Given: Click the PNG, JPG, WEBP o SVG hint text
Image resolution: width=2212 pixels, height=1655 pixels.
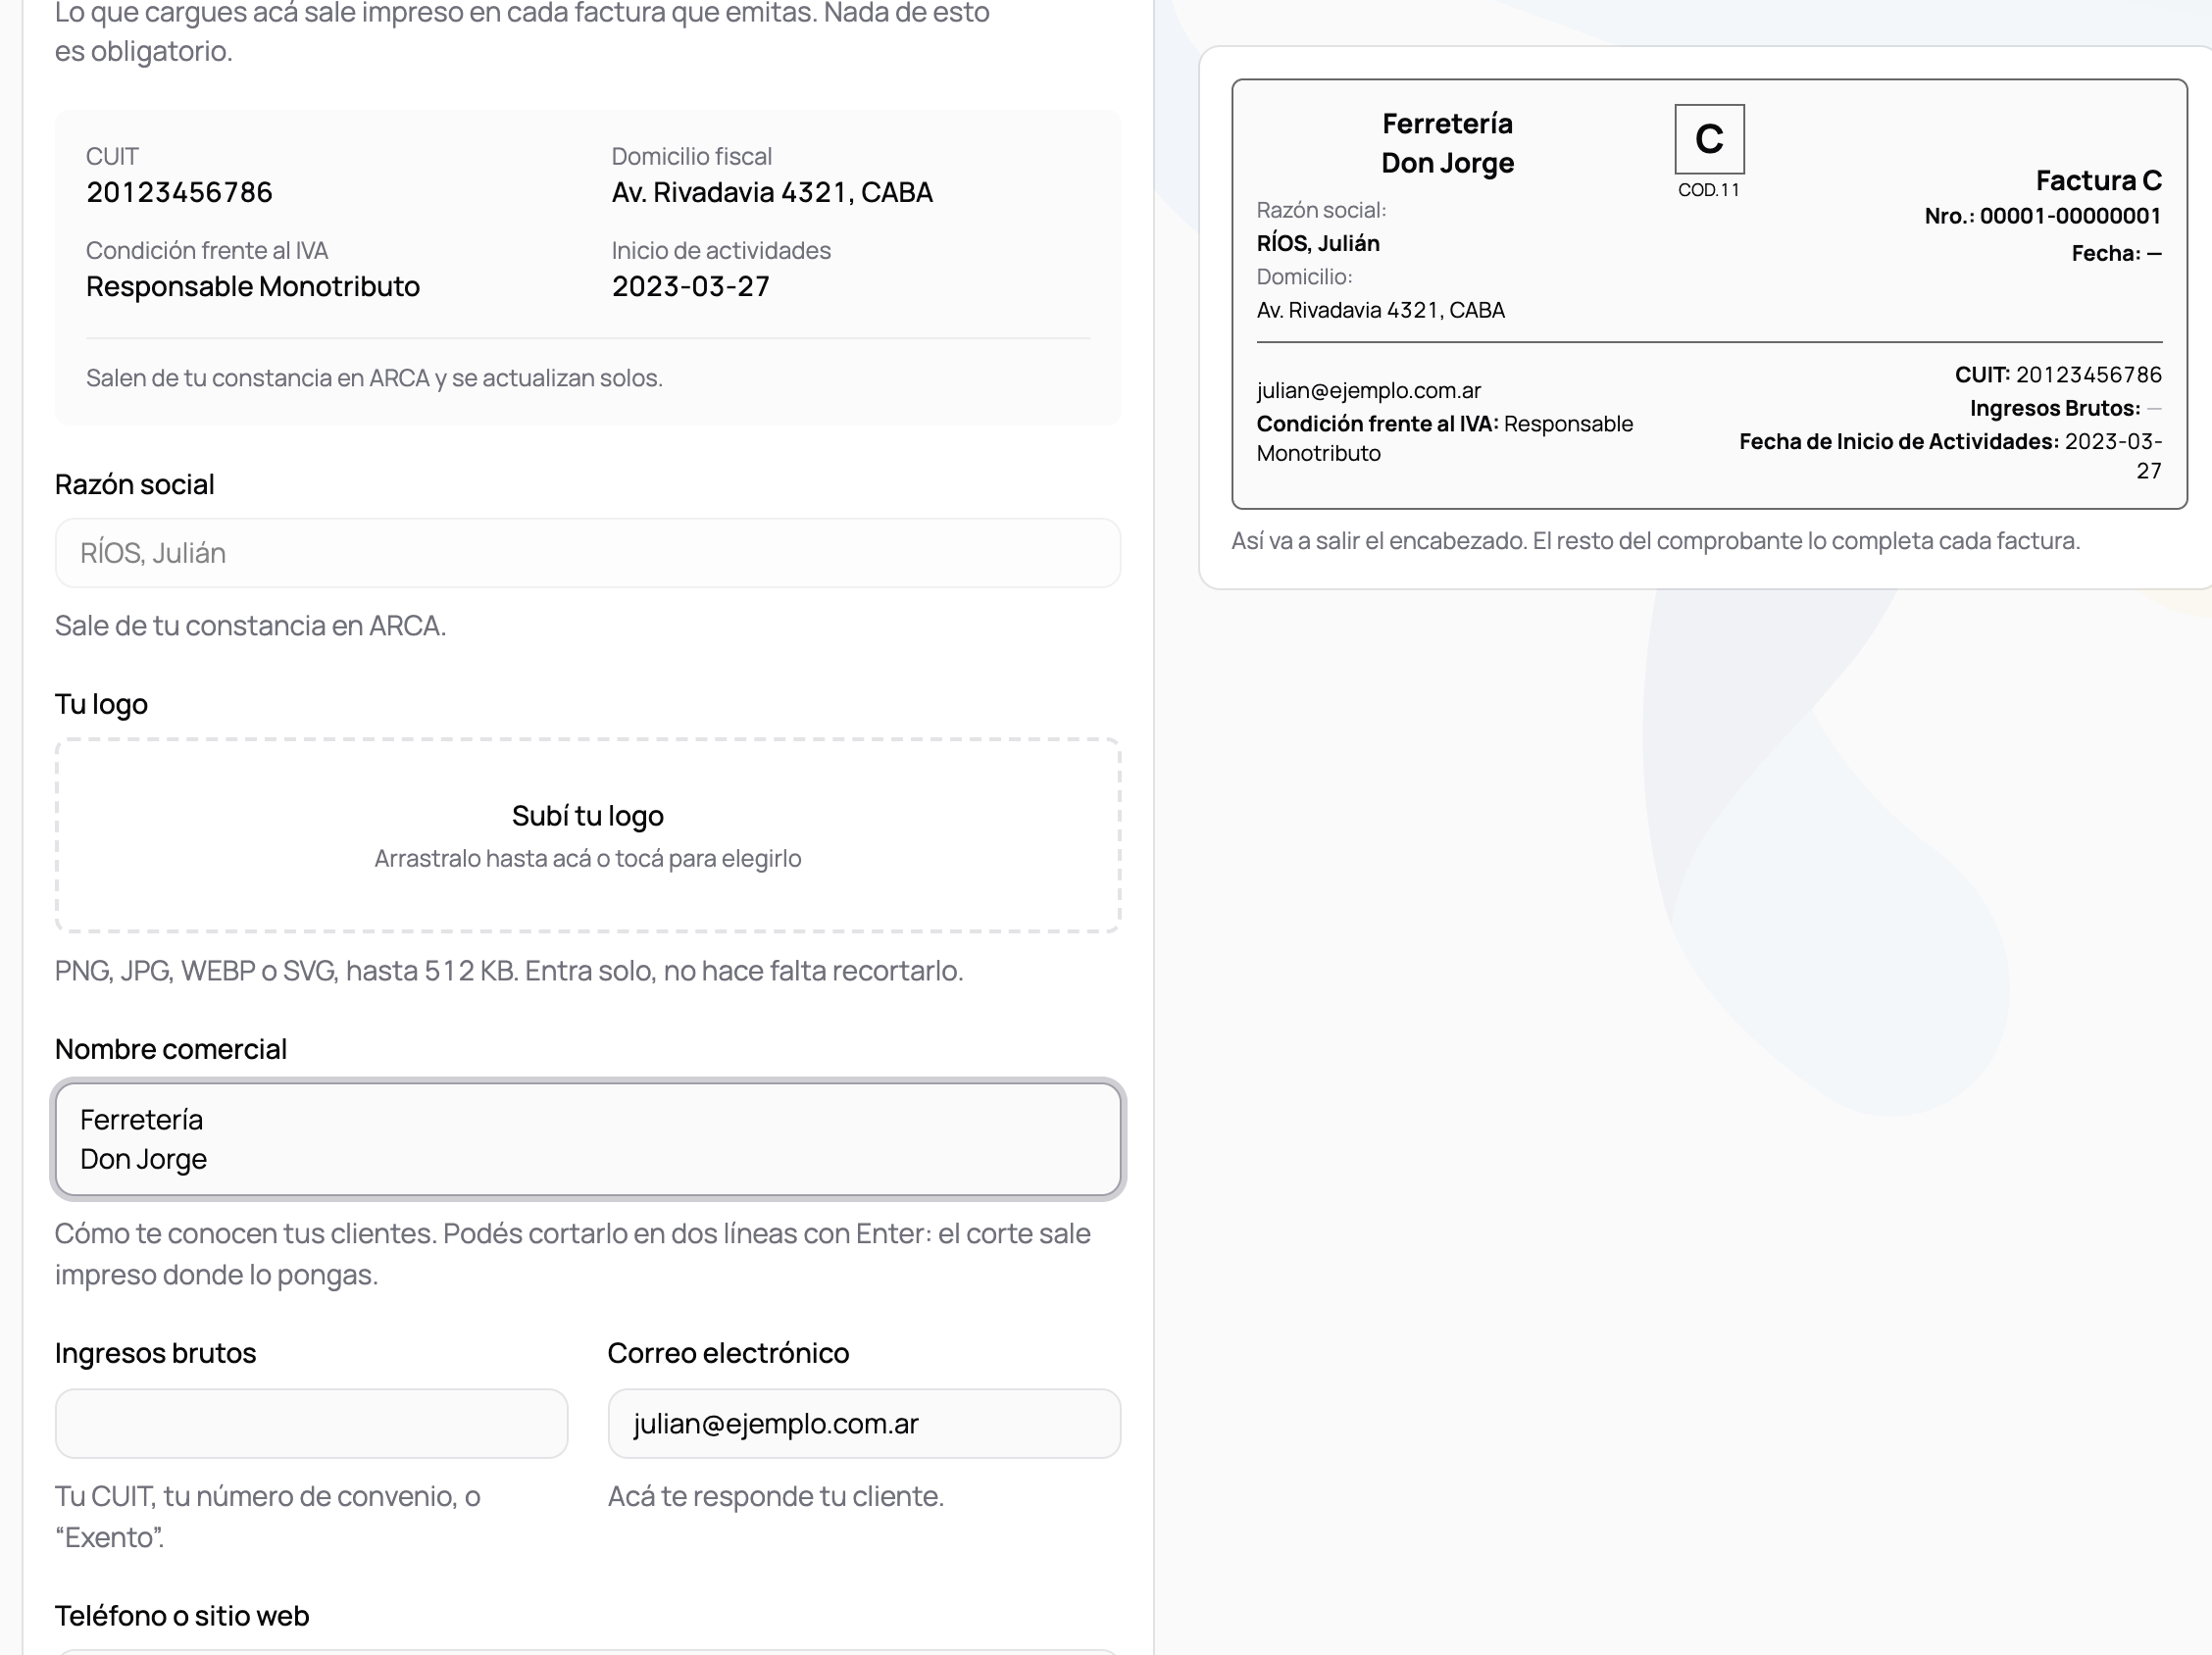Looking at the screenshot, I should coord(509,971).
